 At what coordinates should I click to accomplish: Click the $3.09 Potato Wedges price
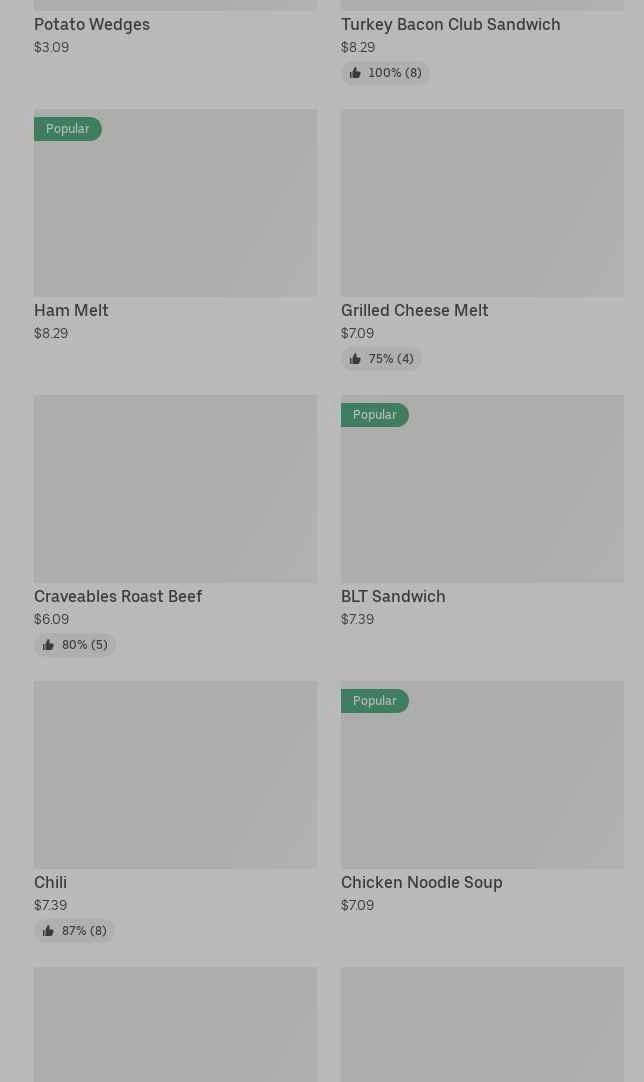52,47
